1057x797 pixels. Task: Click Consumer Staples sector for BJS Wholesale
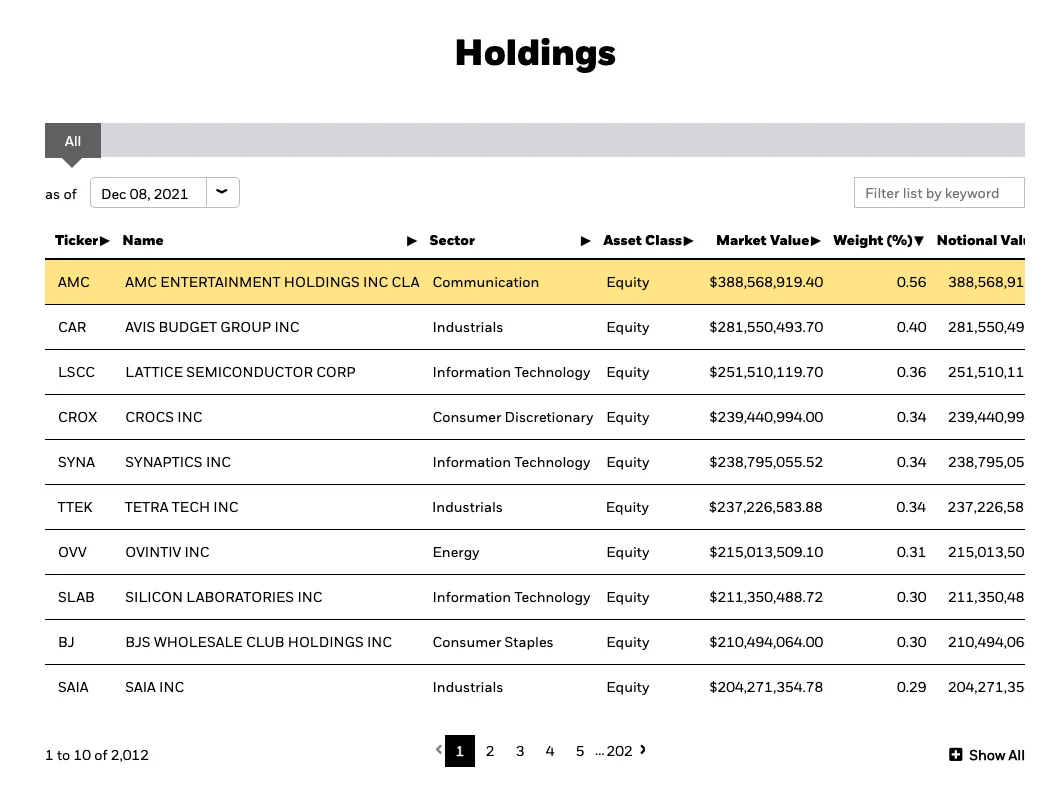[493, 643]
